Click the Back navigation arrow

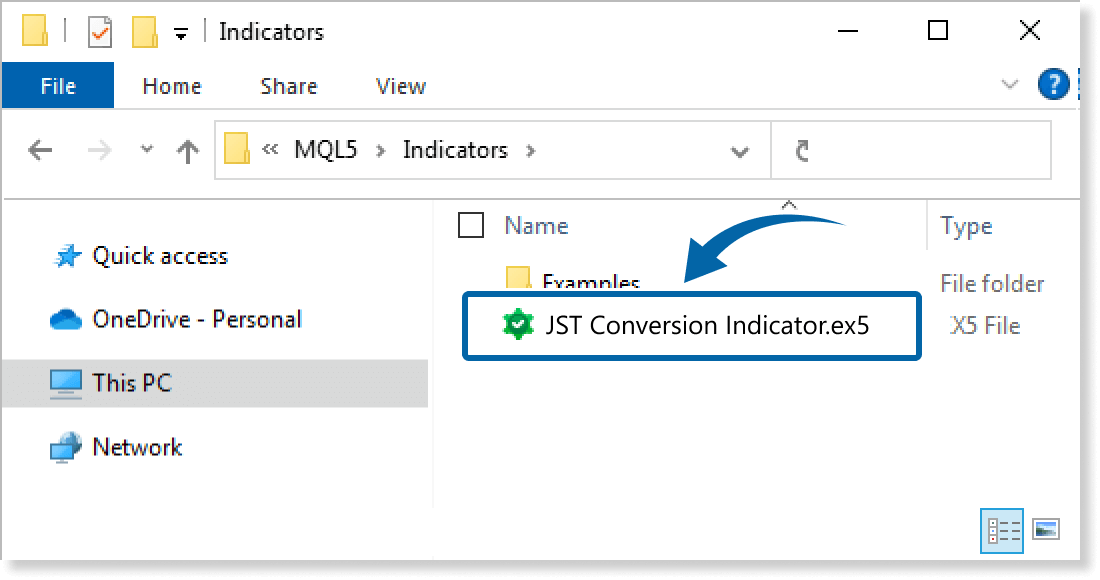pos(40,151)
